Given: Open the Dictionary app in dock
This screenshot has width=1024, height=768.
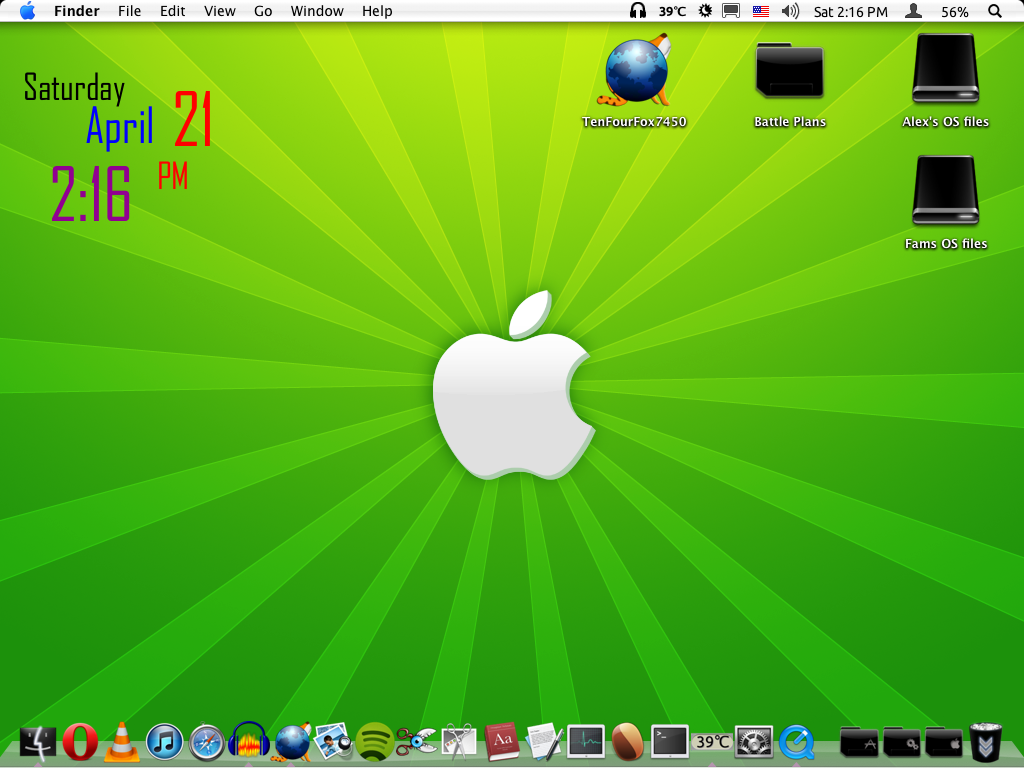Looking at the screenshot, I should (502, 742).
